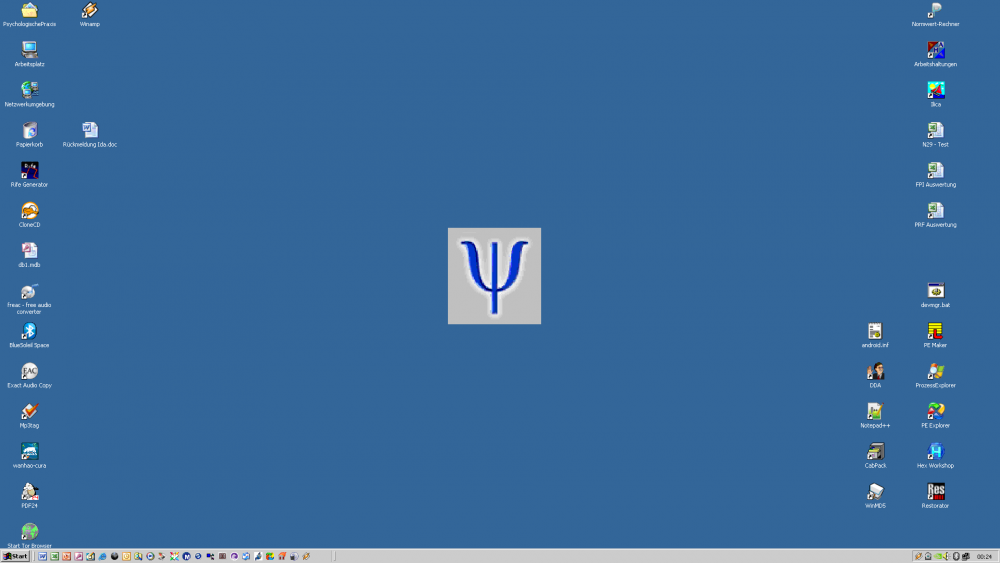Click the green NVIDIA tray icon
The image size is (1000, 563).
938,557
